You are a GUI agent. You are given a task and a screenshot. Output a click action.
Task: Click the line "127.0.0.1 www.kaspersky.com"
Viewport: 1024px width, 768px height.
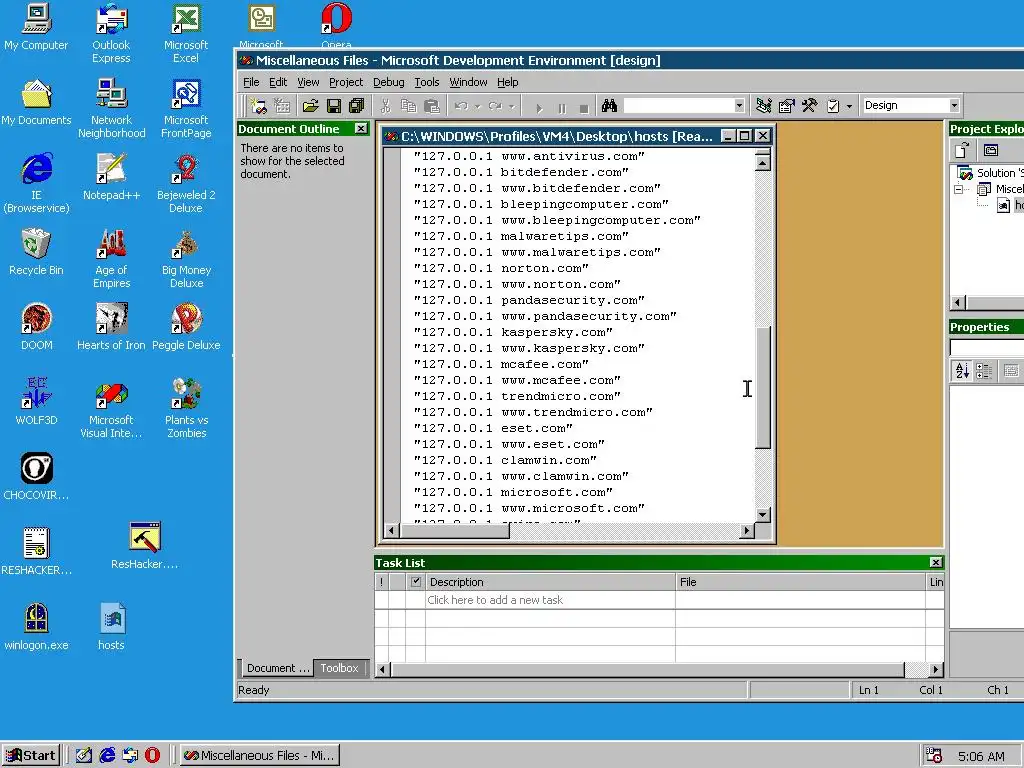pos(529,348)
